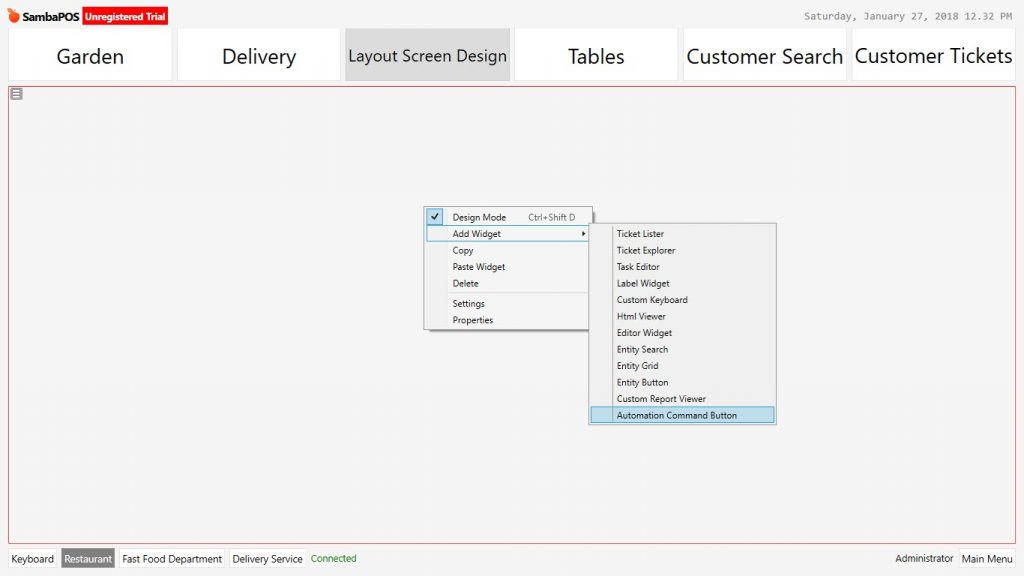Click the date and time display
The width and height of the screenshot is (1024, 576).
(x=908, y=16)
